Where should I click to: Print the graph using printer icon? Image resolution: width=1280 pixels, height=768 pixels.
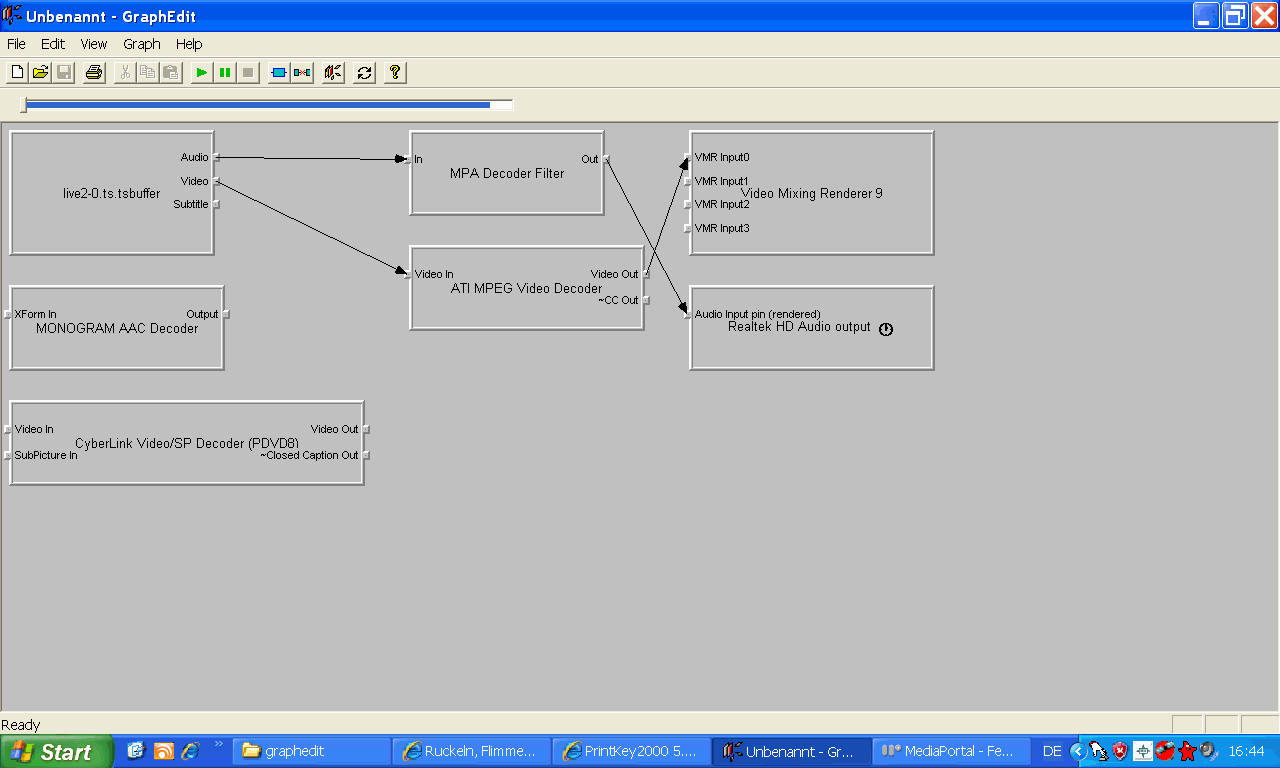94,72
